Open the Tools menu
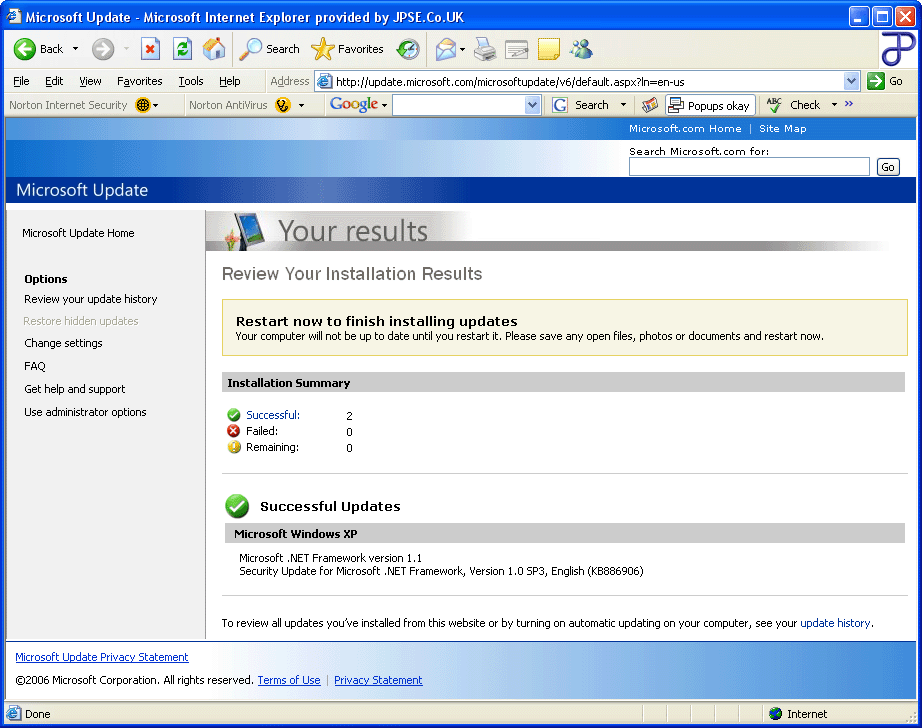The width and height of the screenshot is (922, 728). [x=191, y=81]
